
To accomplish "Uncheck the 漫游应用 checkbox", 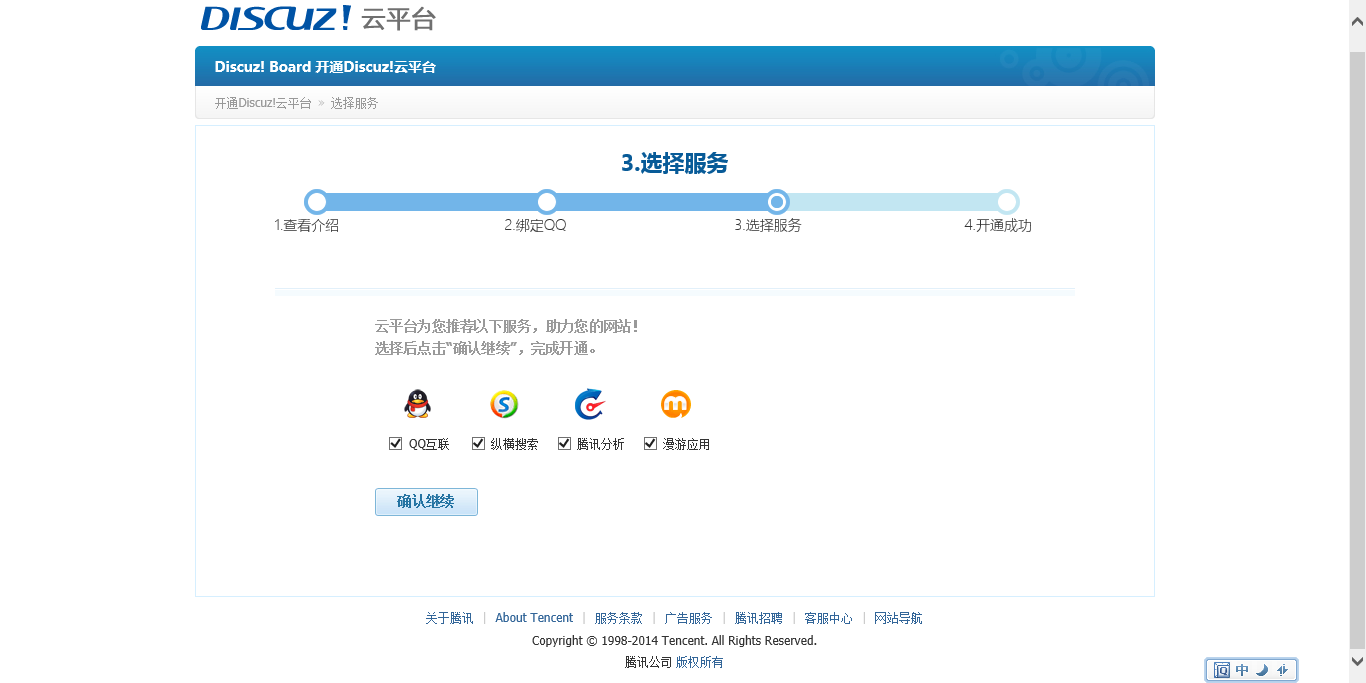I will point(650,443).
